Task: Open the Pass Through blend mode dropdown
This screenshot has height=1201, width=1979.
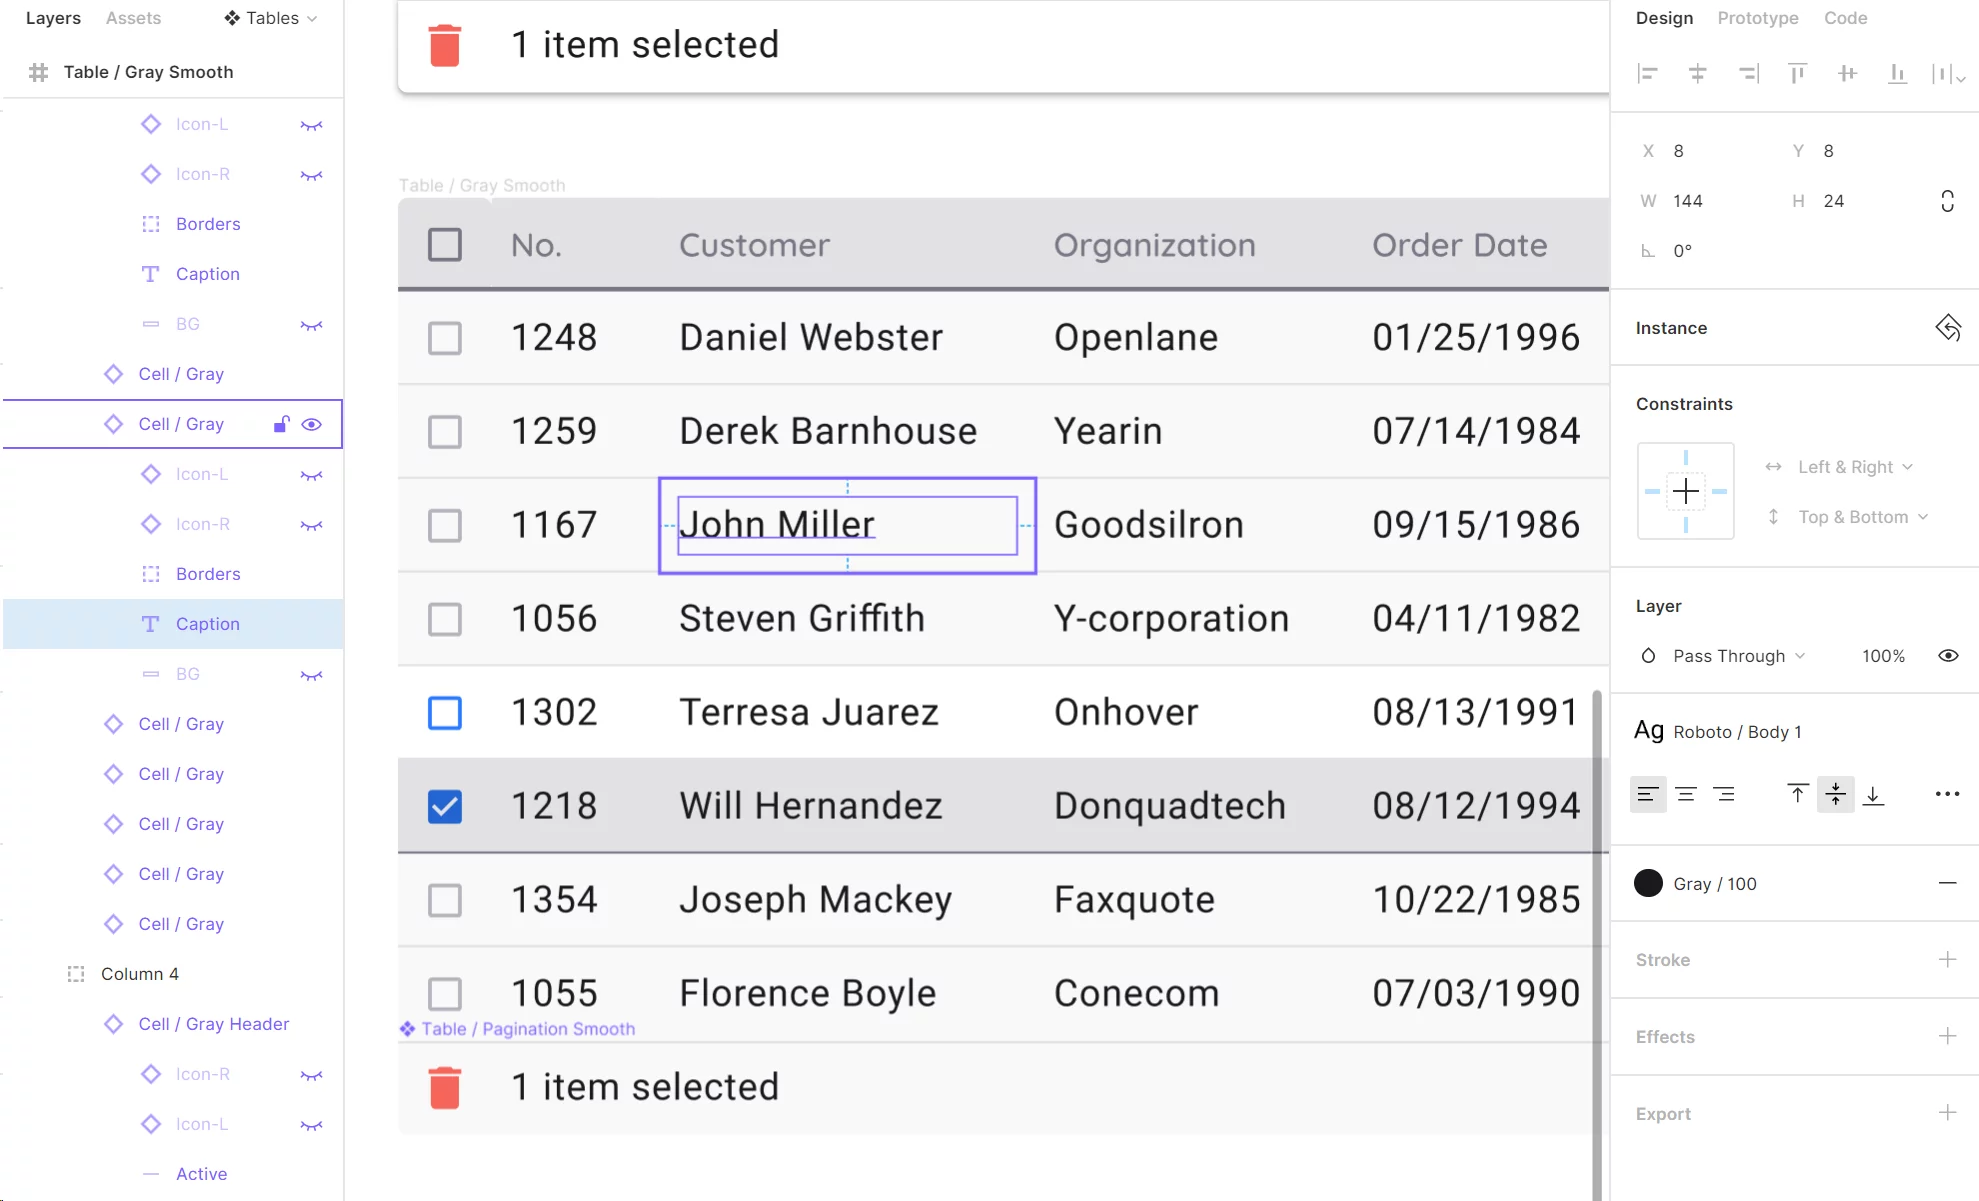Action: (1737, 655)
